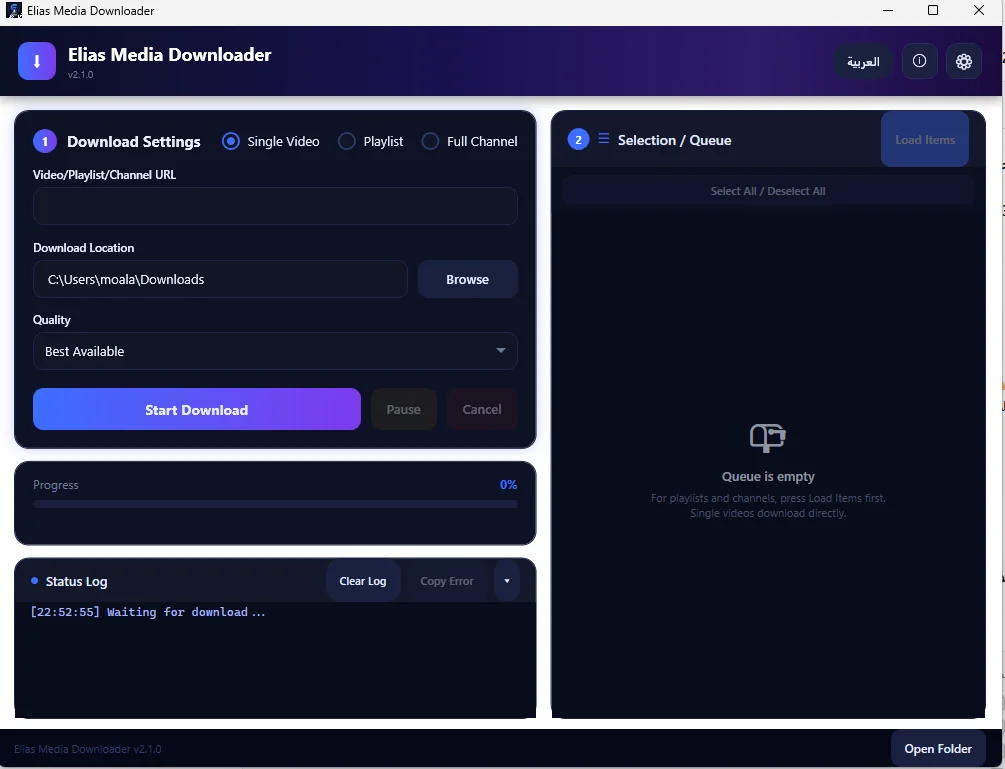Click the app download logo icon

(37, 62)
